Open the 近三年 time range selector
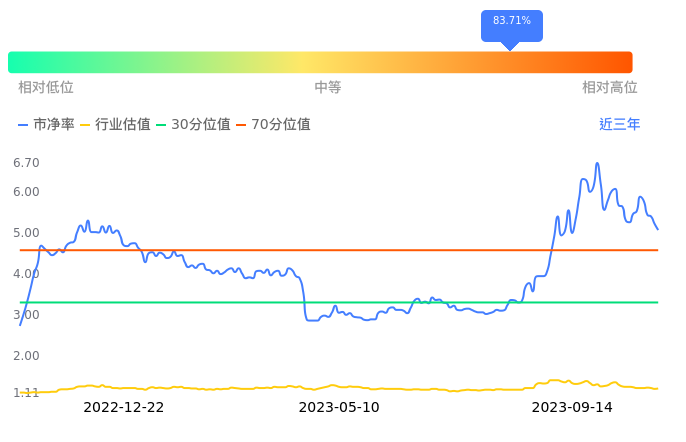This screenshot has width=686, height=442. (619, 125)
